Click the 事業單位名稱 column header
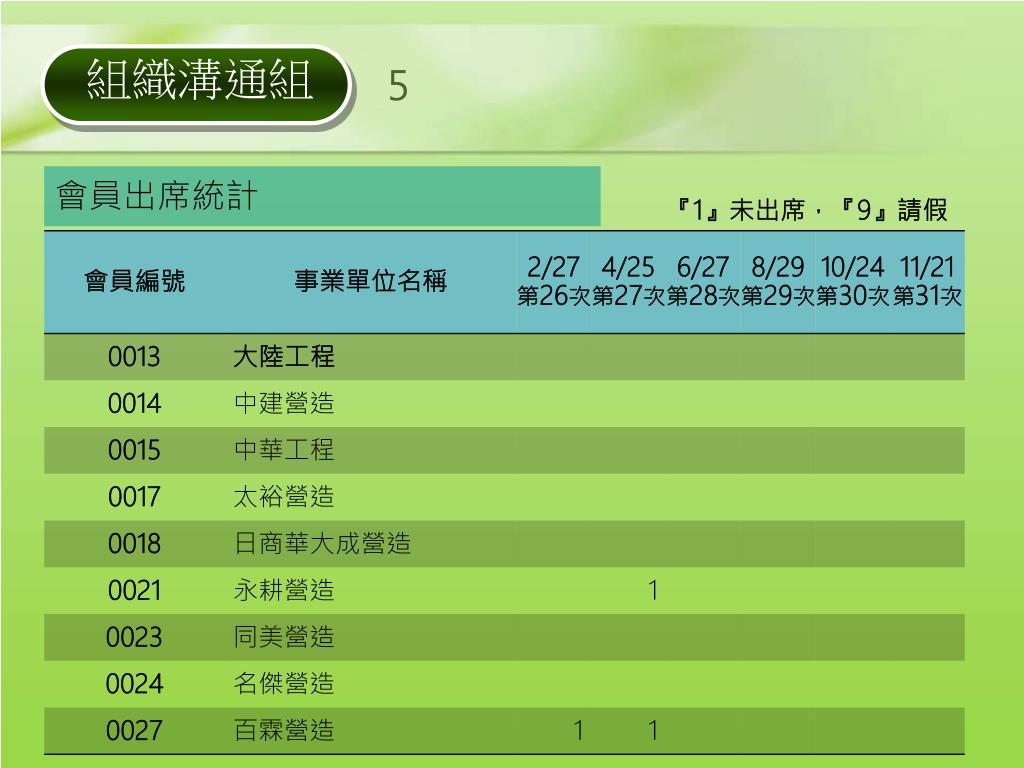 click(370, 281)
